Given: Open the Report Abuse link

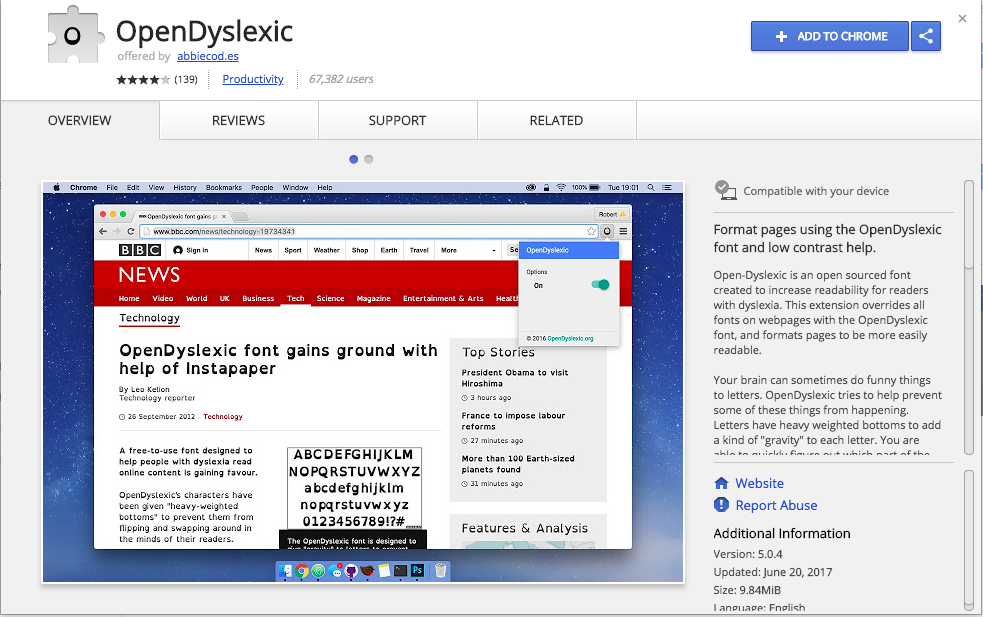Looking at the screenshot, I should coord(776,505).
